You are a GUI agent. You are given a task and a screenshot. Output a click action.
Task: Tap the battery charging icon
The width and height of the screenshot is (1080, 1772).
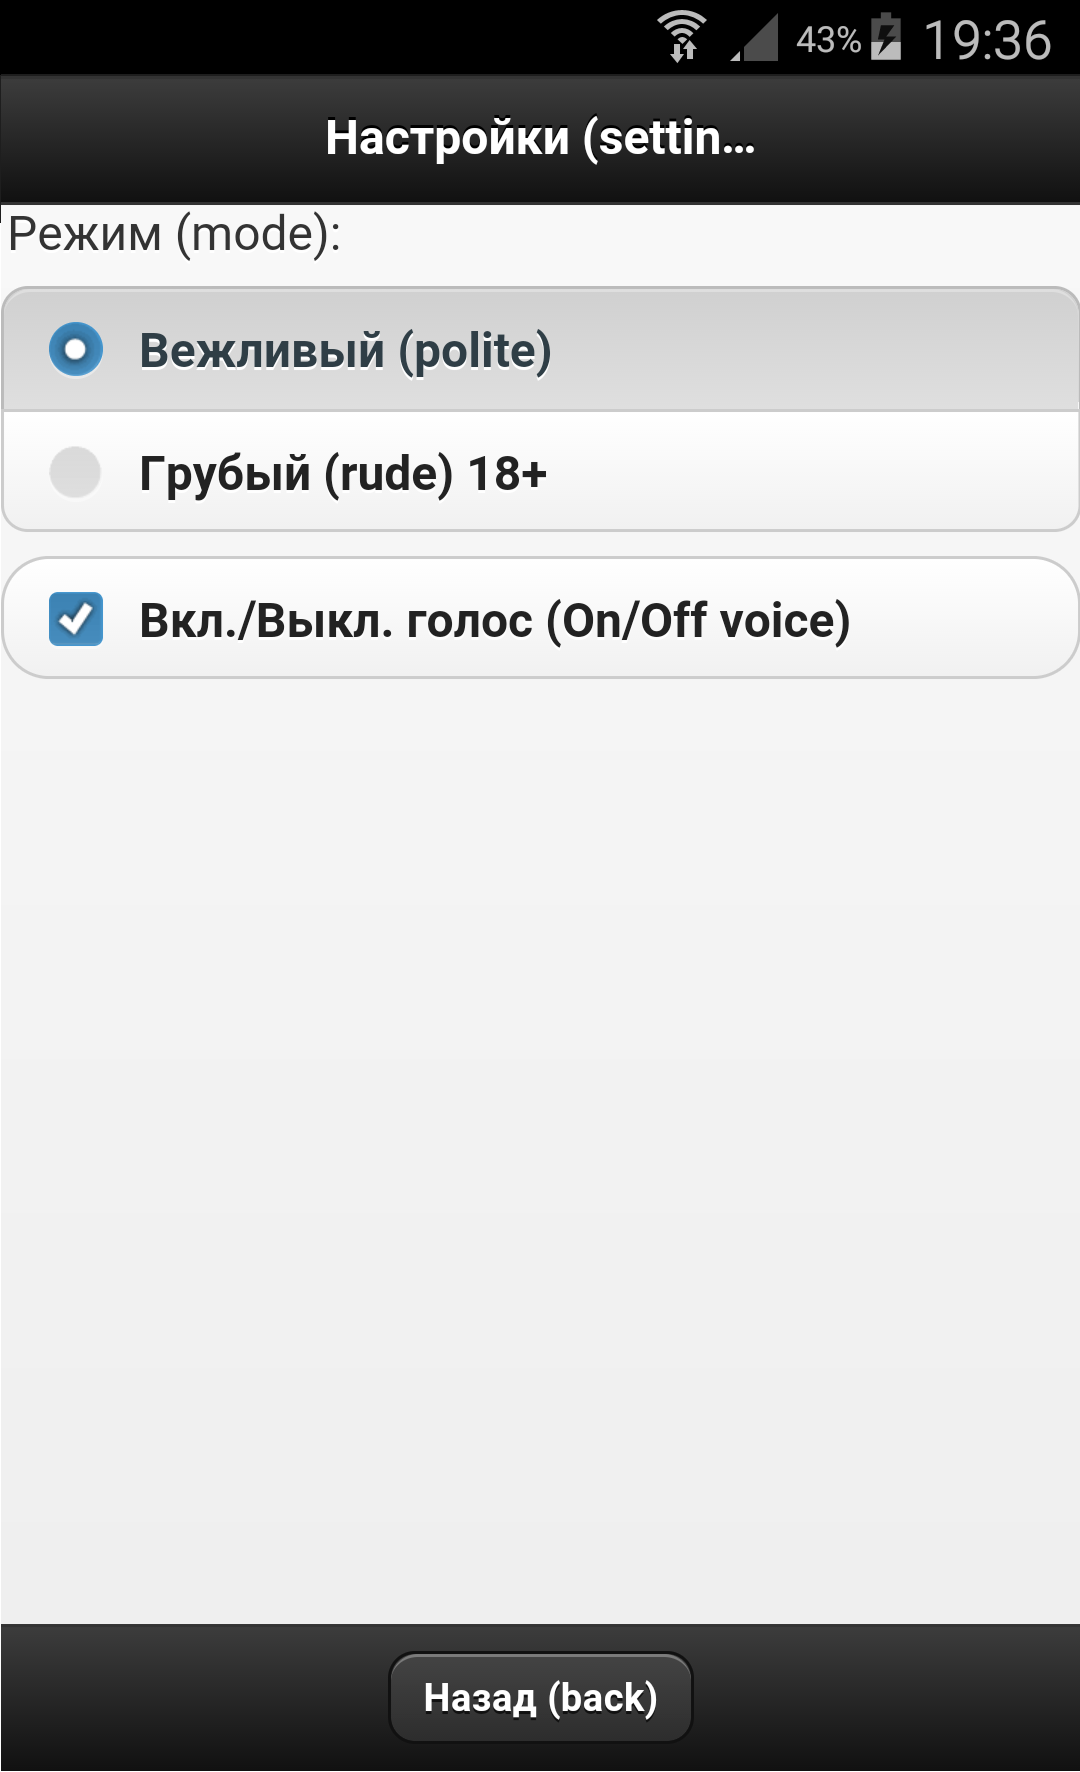click(886, 38)
